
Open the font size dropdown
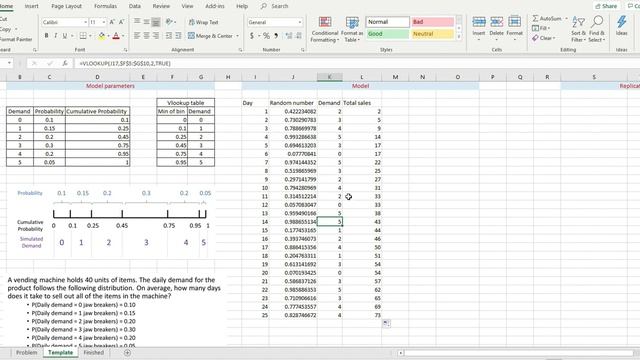coord(104,22)
